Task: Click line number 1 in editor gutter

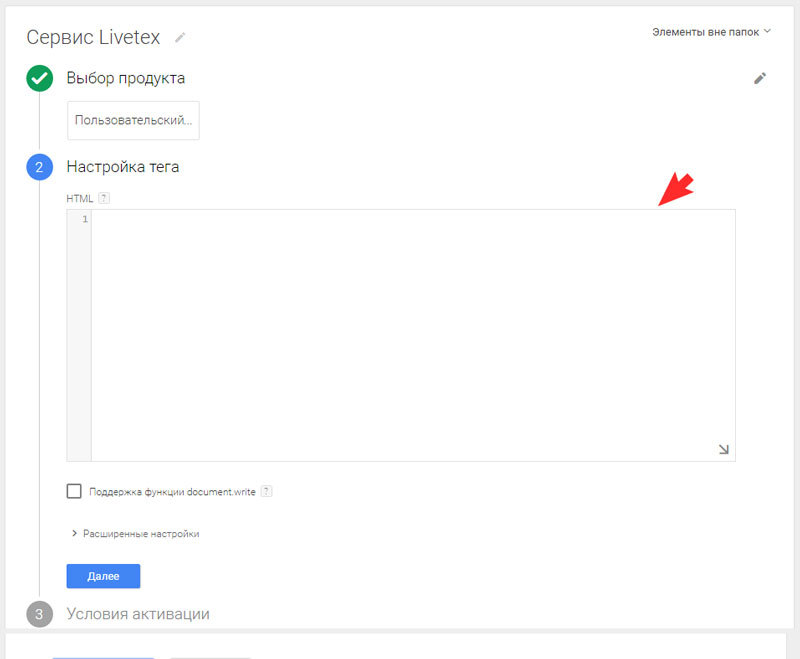Action: [85, 219]
